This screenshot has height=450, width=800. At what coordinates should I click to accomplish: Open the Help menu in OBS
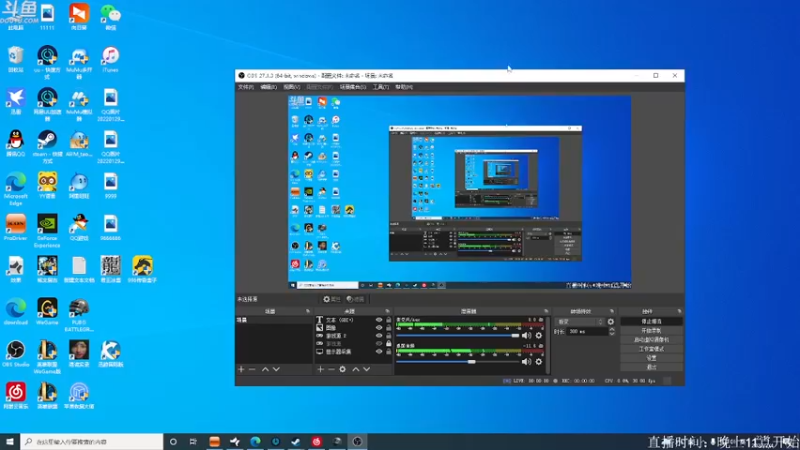pos(404,87)
